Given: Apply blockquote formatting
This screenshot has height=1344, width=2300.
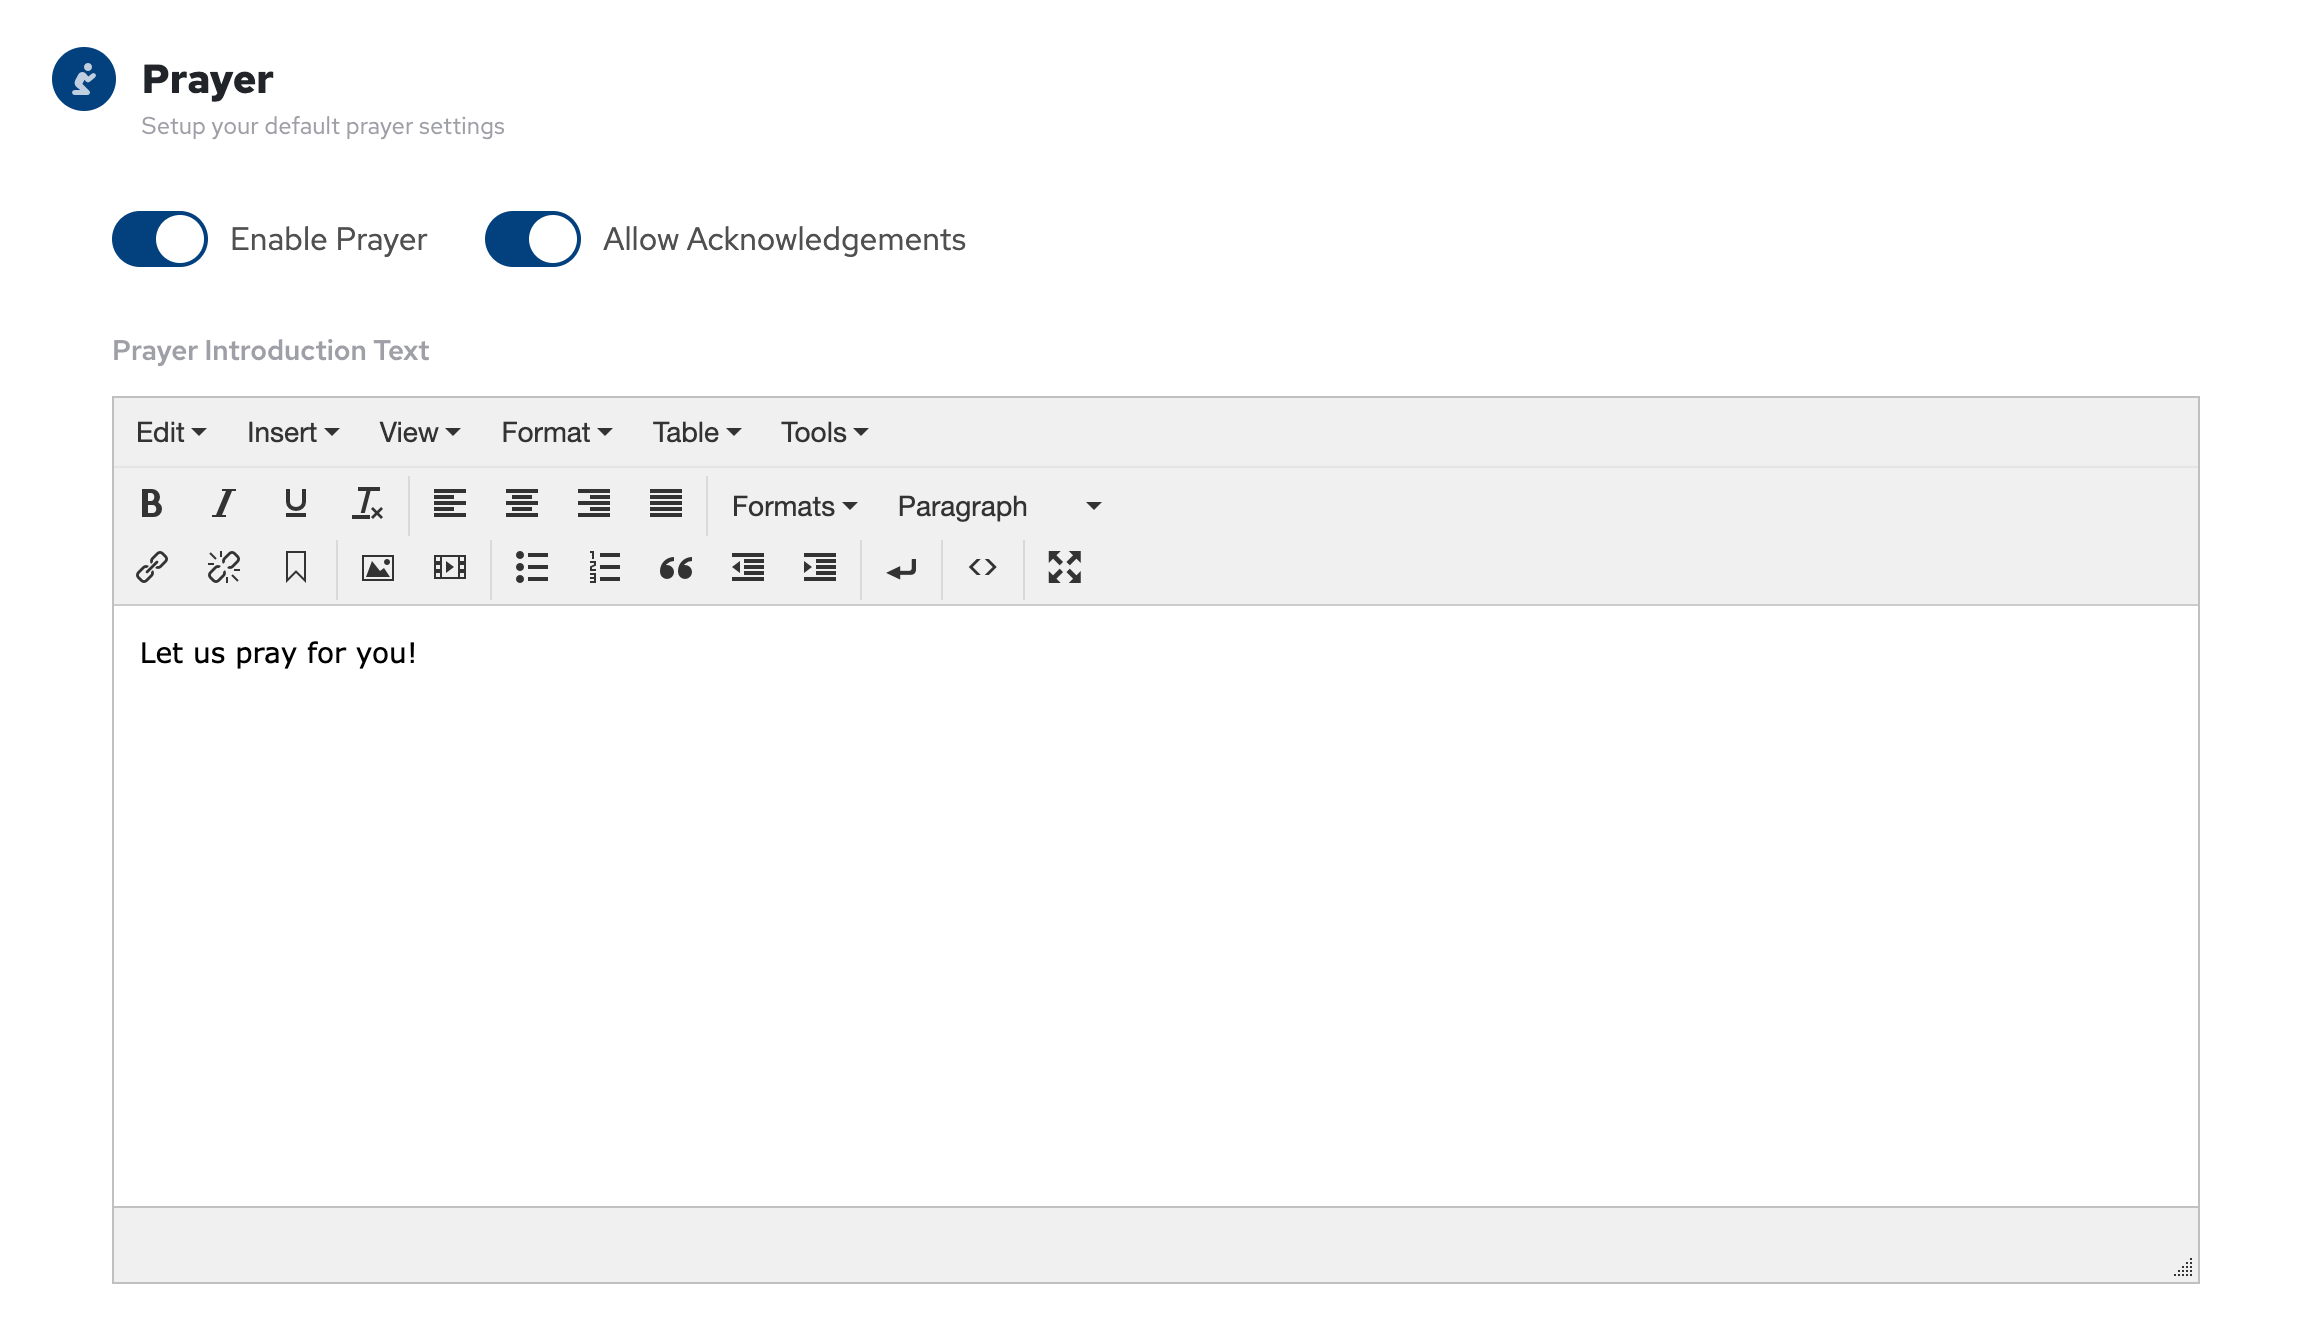Looking at the screenshot, I should click(676, 568).
